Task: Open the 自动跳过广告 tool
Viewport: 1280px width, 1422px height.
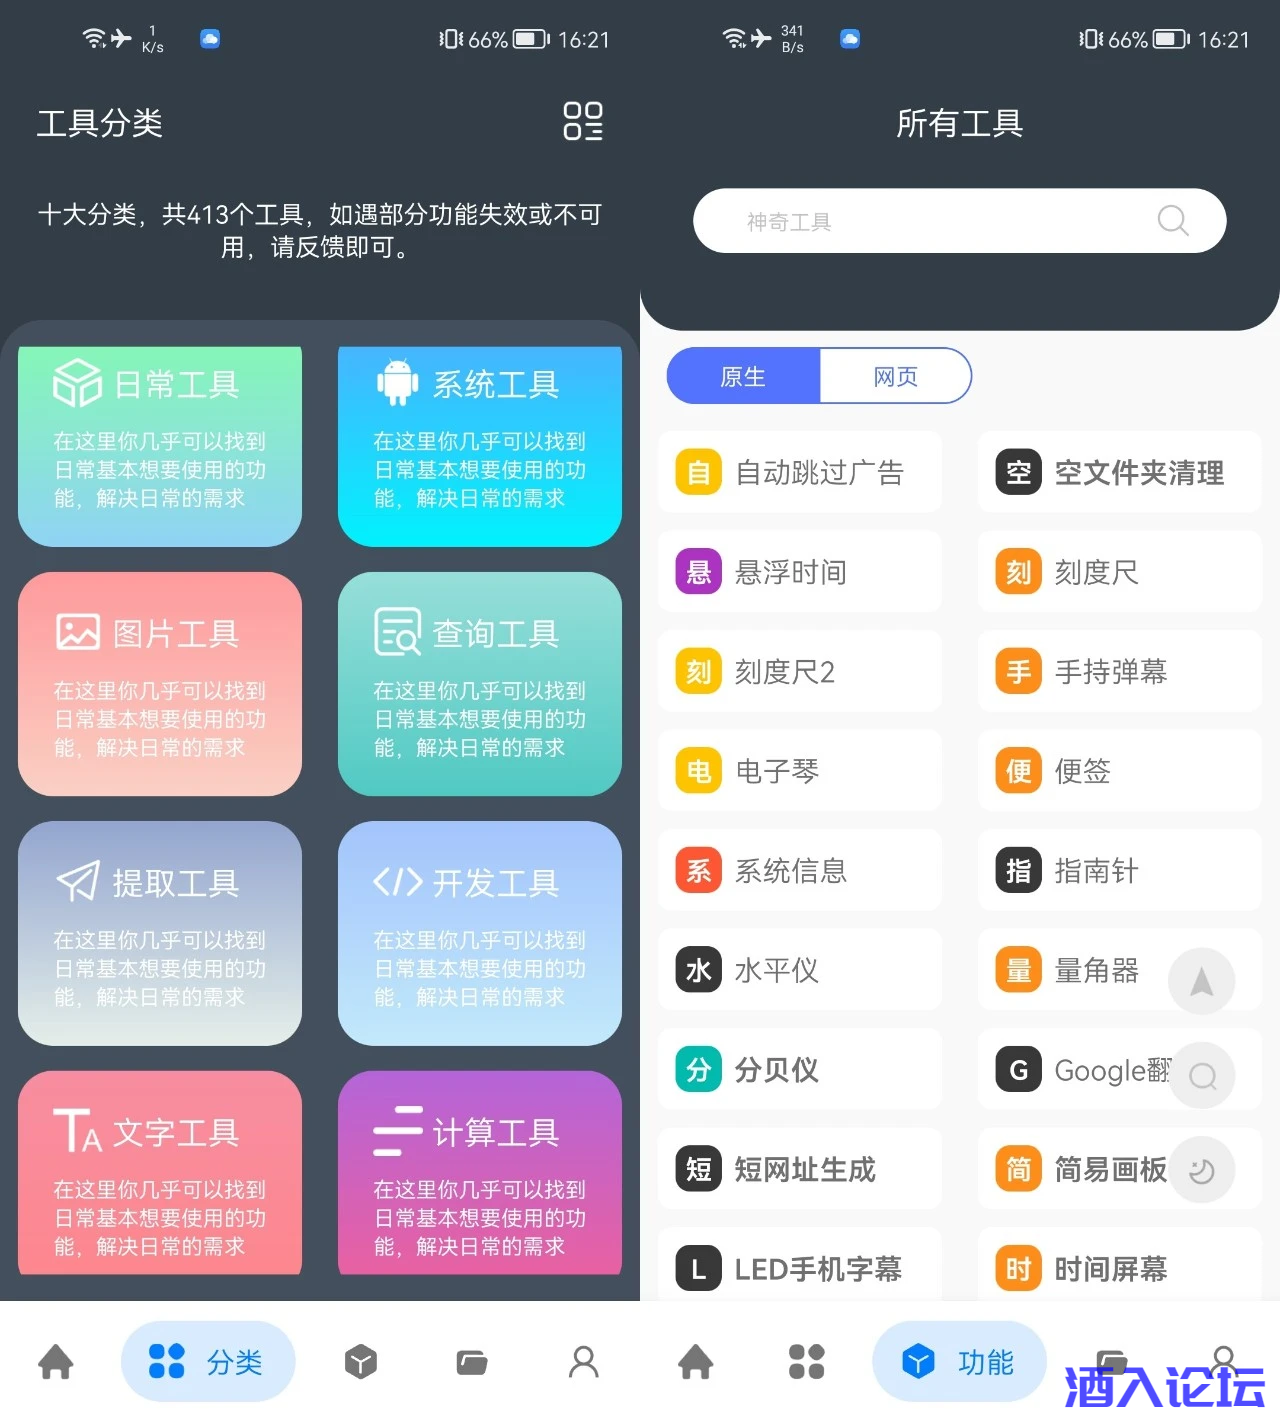Action: [x=800, y=472]
